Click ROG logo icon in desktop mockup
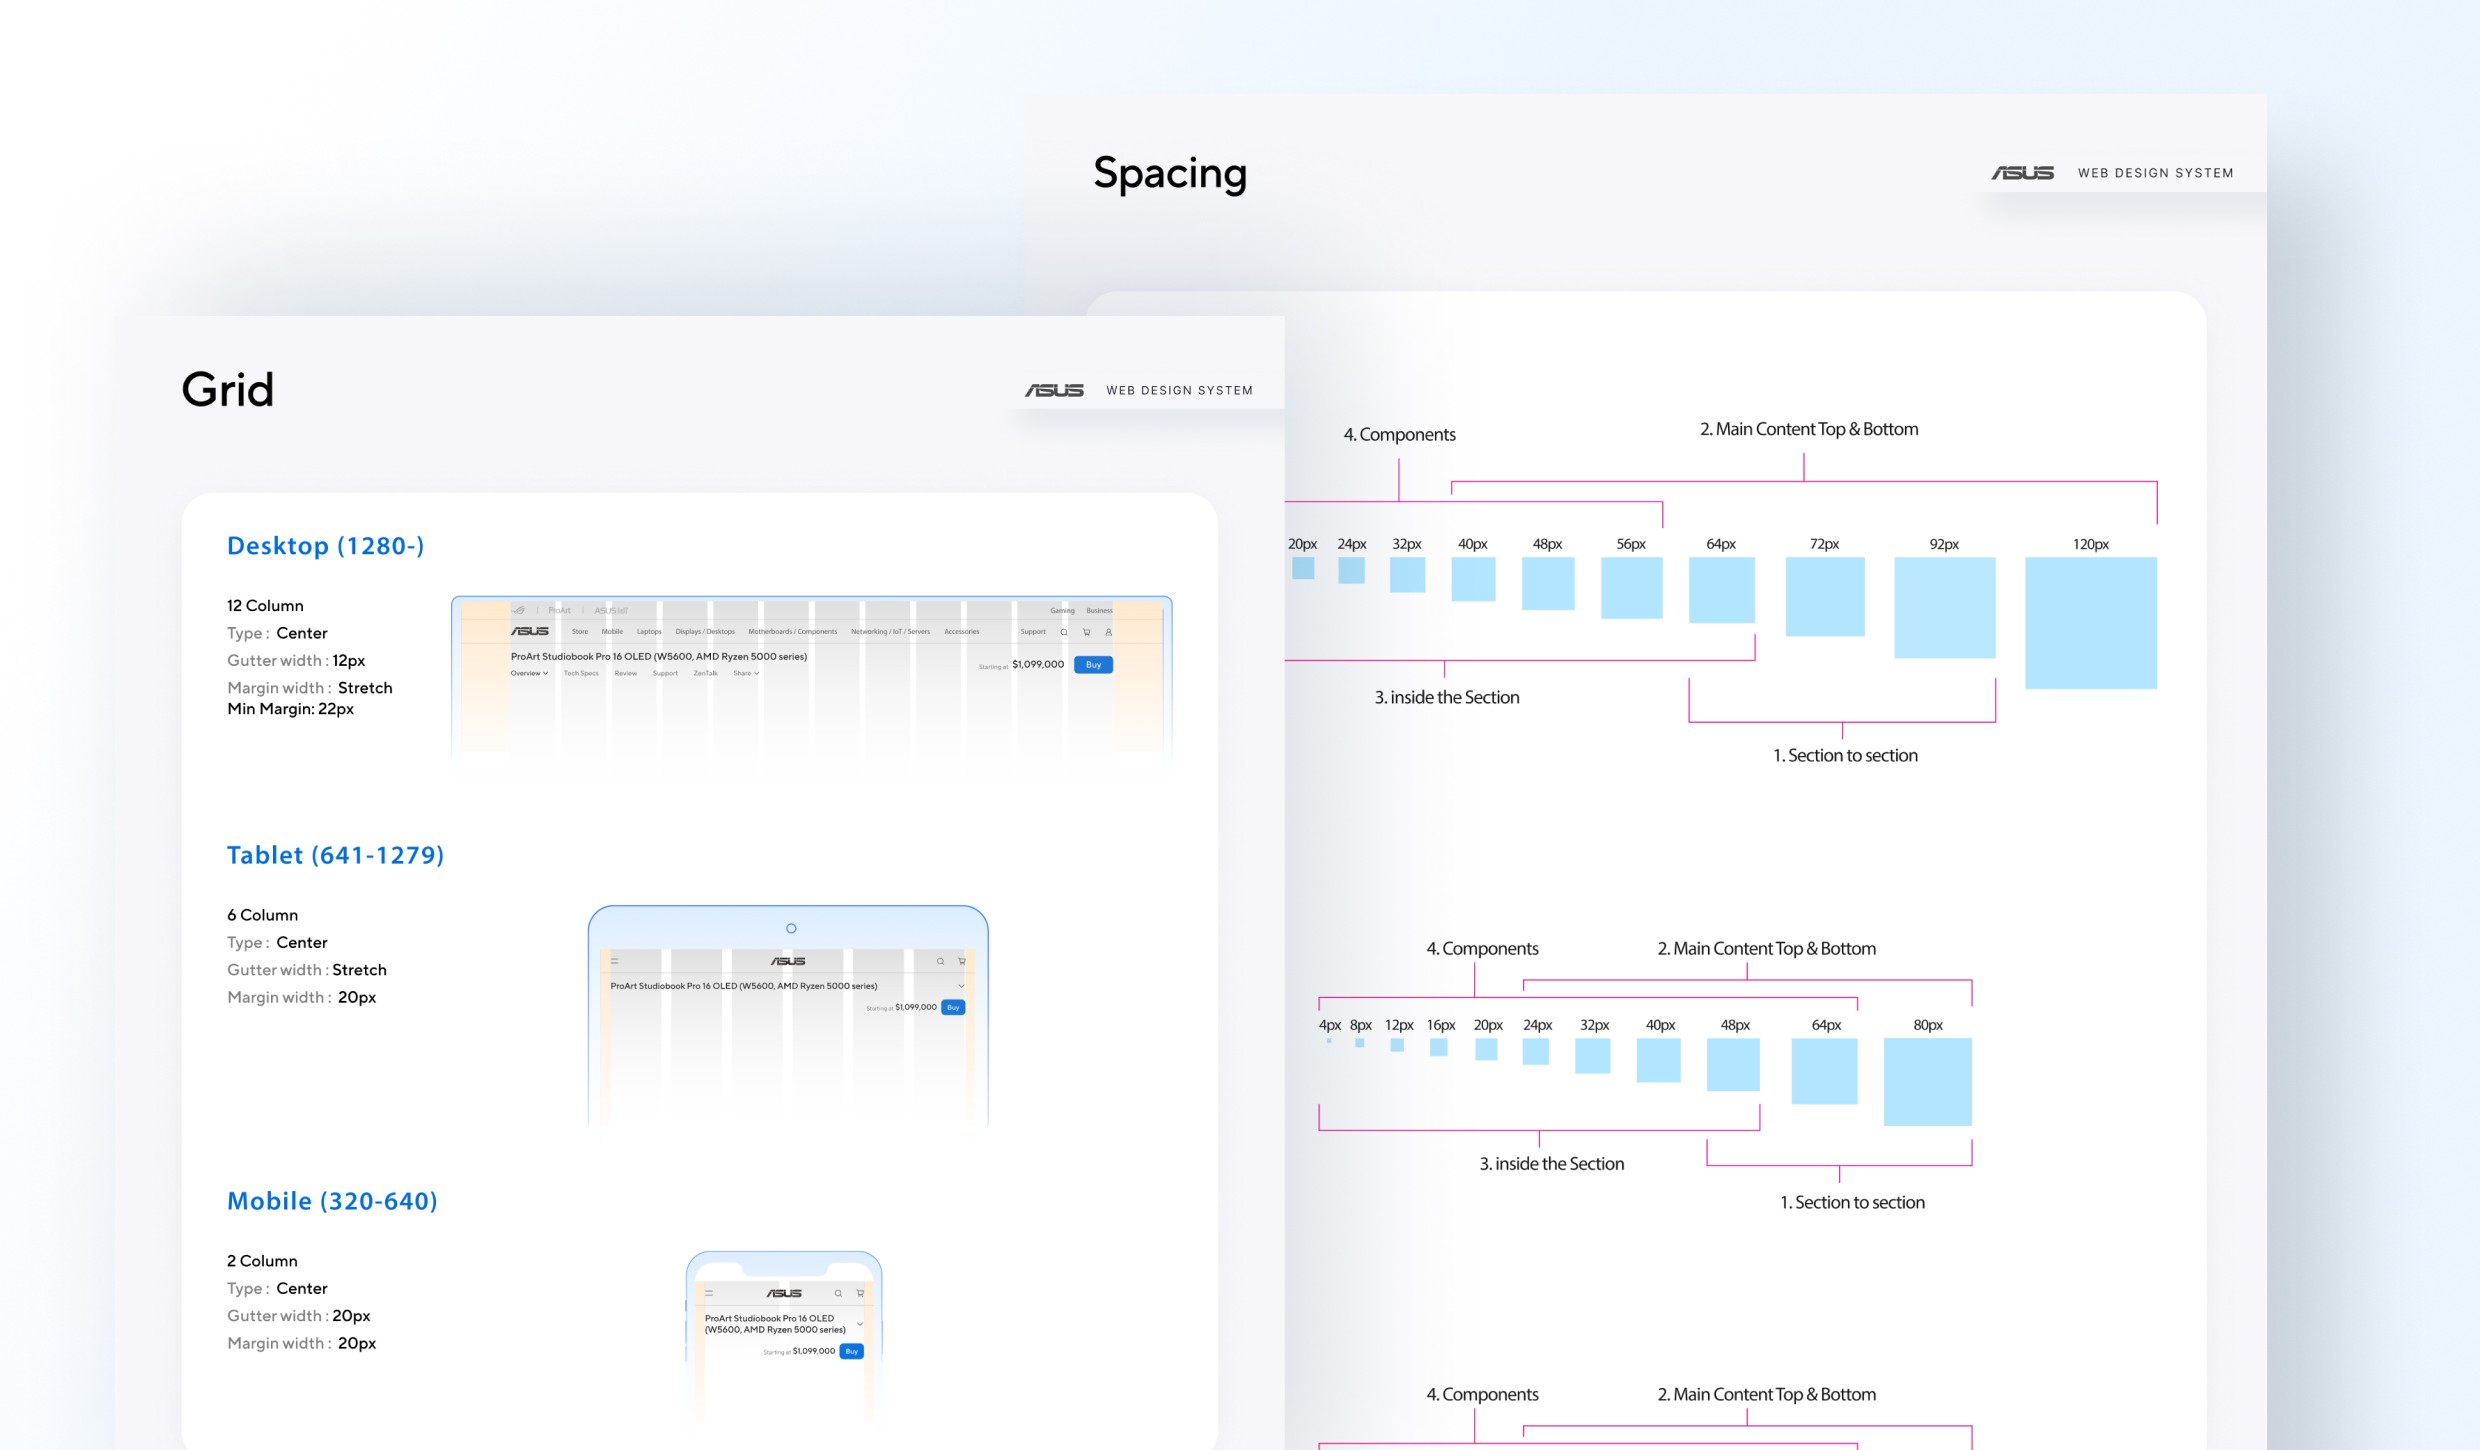 point(519,610)
